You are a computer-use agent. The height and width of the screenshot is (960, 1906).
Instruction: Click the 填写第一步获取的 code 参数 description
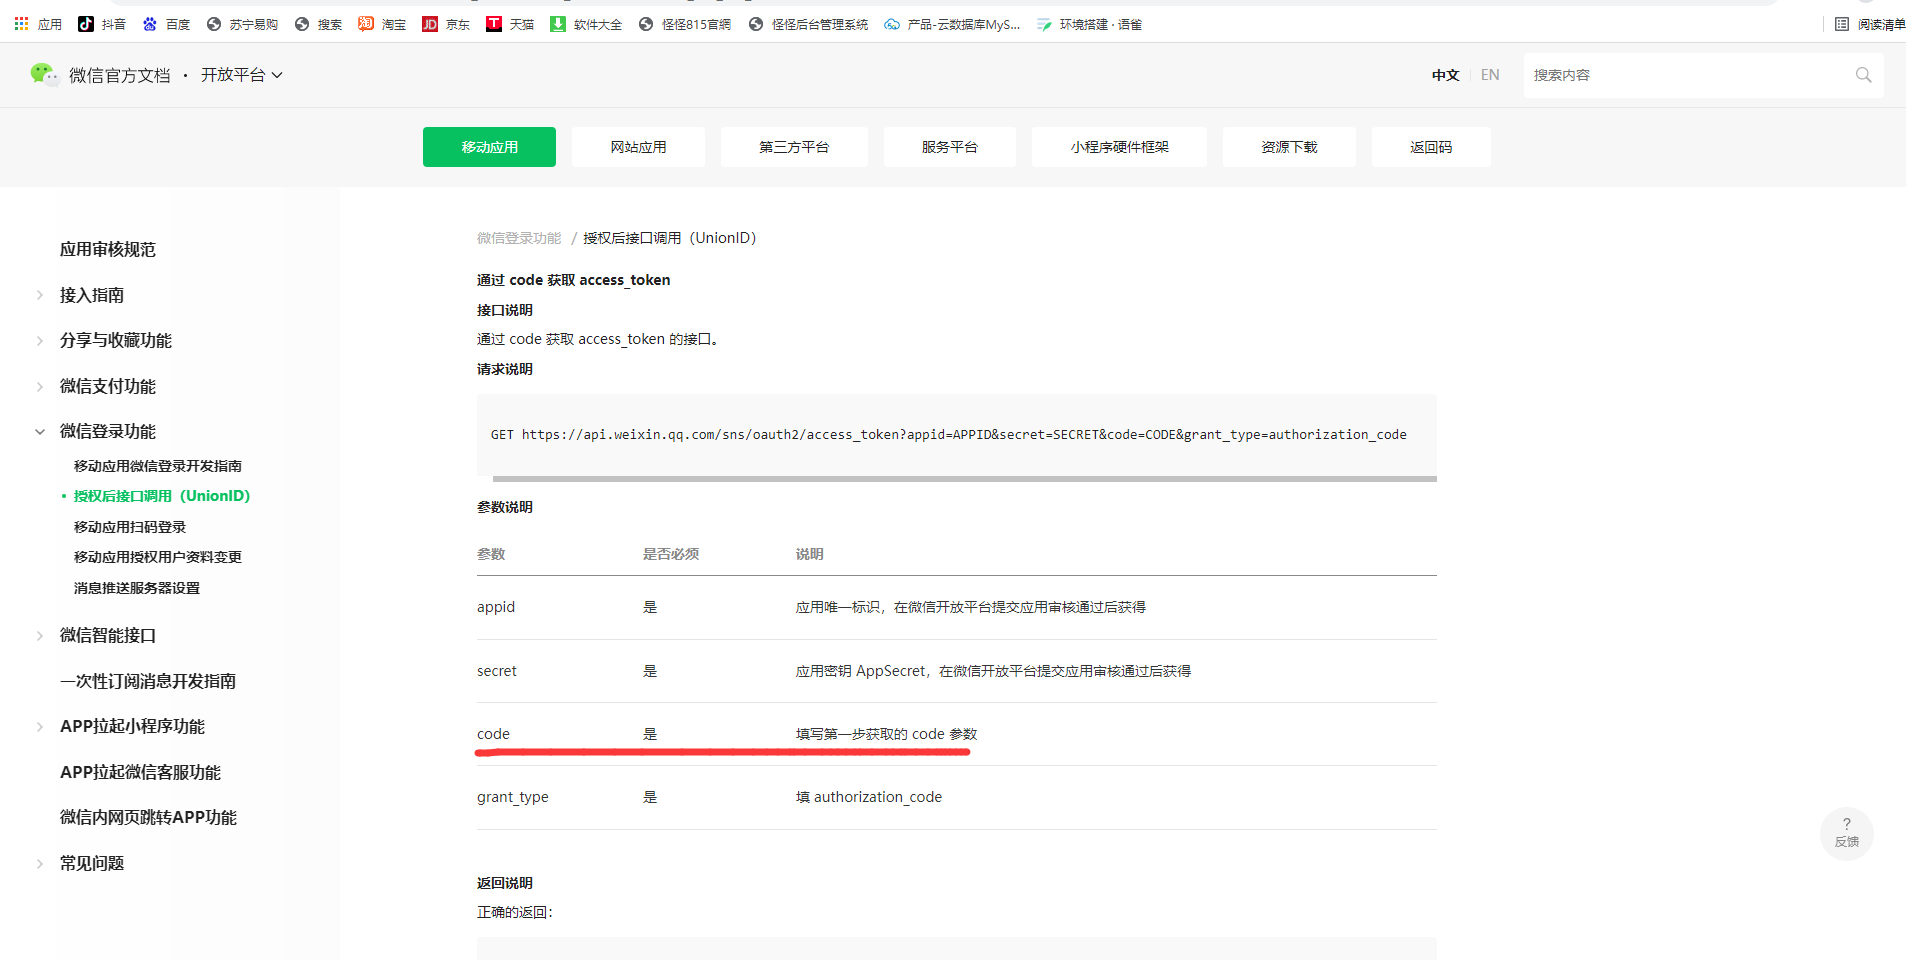(x=886, y=734)
